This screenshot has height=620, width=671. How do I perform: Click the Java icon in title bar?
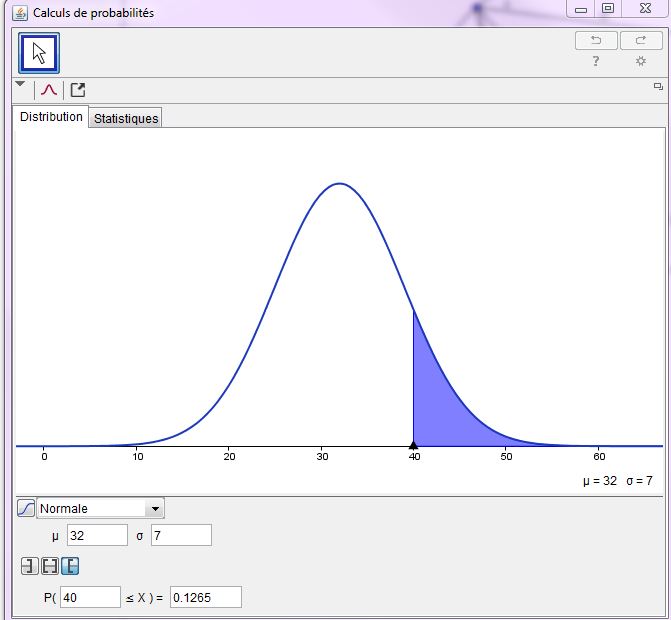tap(20, 12)
